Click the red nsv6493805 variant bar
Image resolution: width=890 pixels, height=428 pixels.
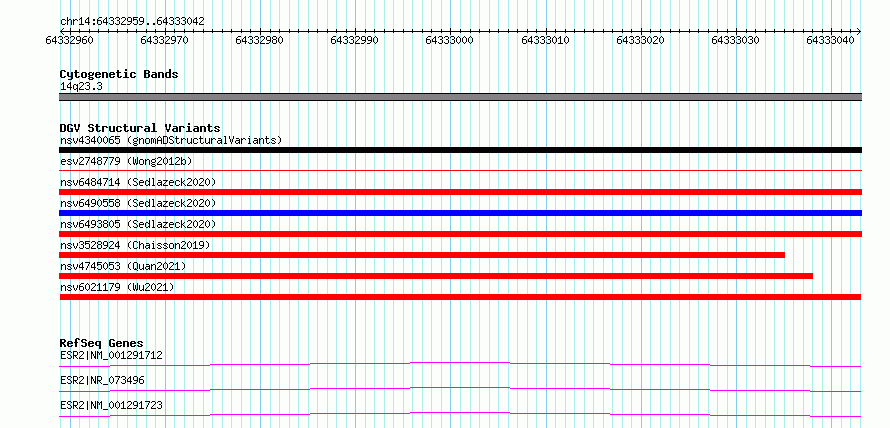(460, 234)
